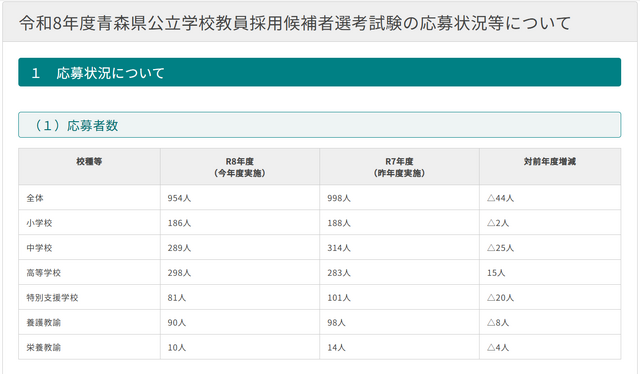Viewport: 640px width, 374px height.
Task: Click the subheading (1)応募者数
Action: coord(320,125)
